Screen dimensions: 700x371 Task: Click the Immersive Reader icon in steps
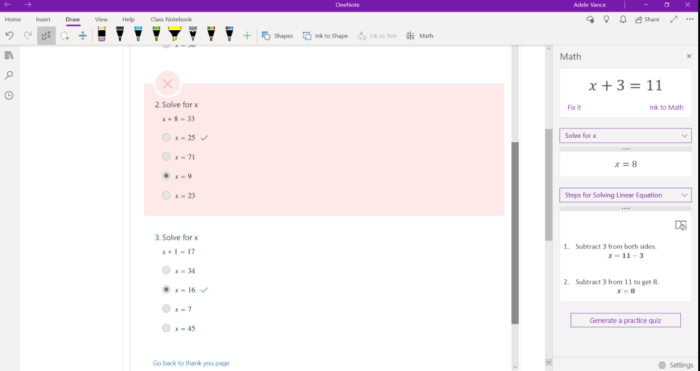(x=680, y=225)
